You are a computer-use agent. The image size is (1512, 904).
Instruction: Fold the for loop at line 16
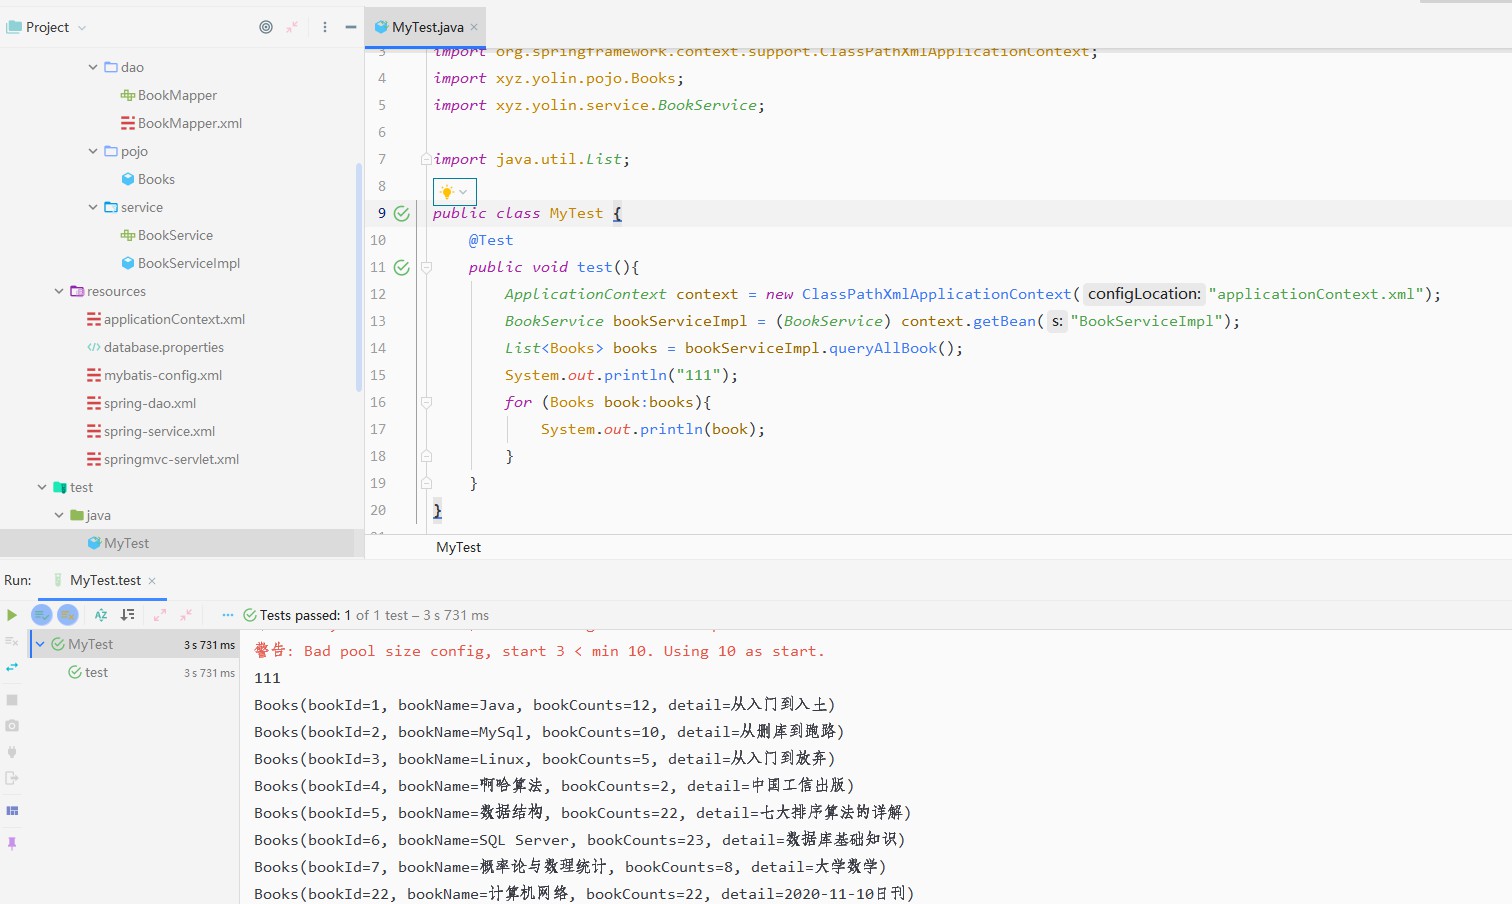426,402
